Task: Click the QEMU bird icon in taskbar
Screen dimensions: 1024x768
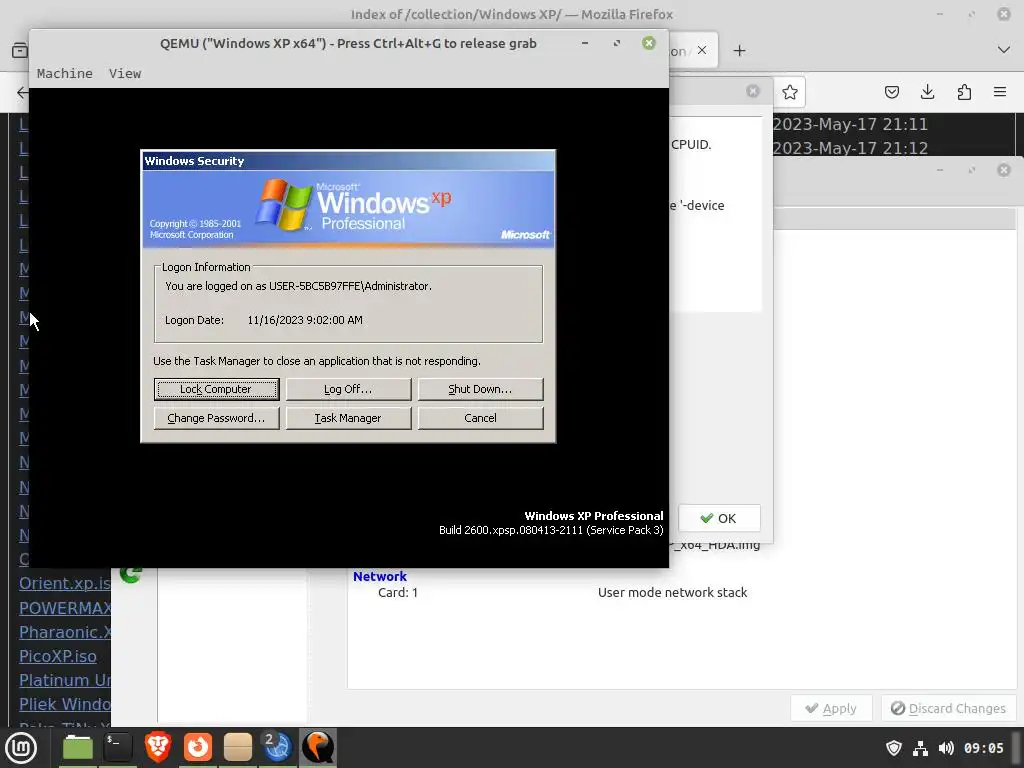Action: pos(317,747)
